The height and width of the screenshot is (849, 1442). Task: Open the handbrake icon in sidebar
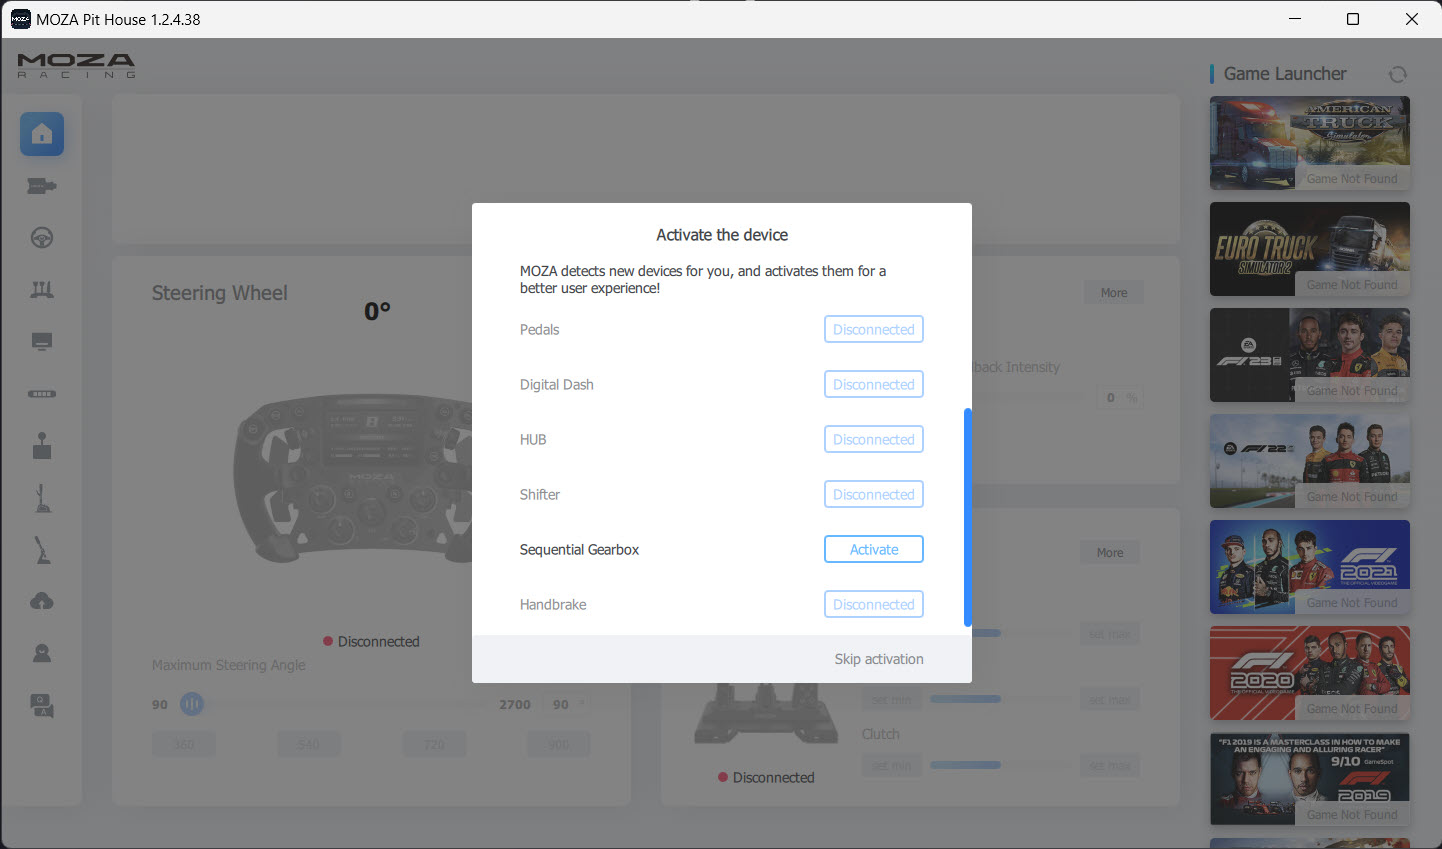42,550
